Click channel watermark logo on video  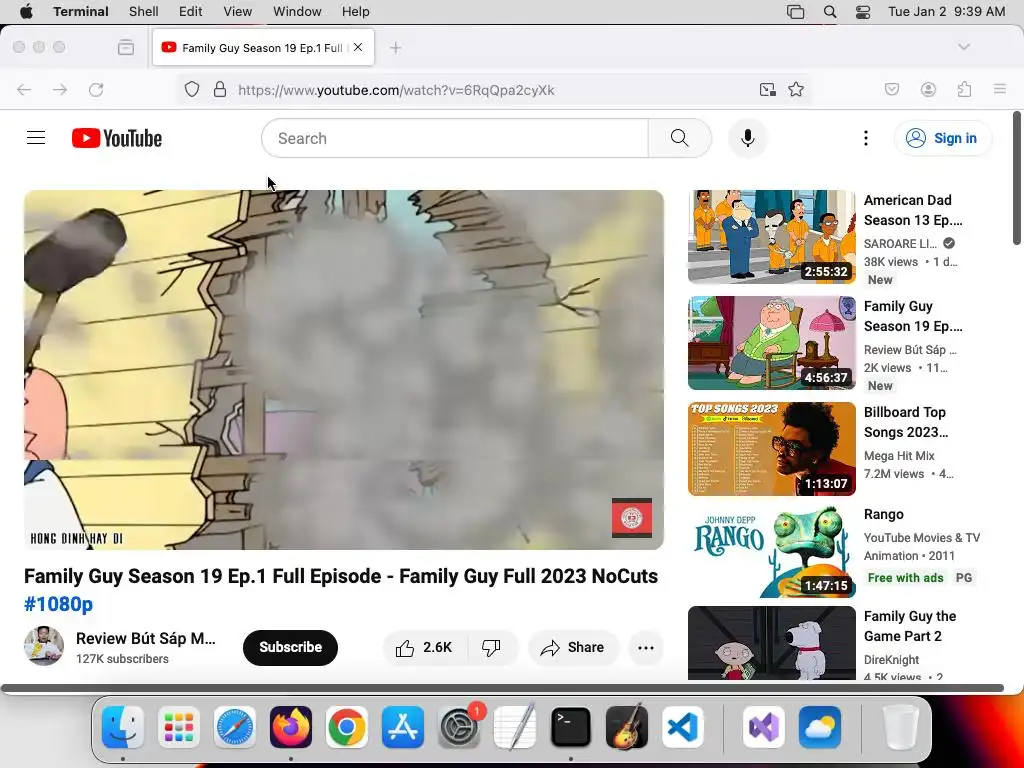click(632, 518)
